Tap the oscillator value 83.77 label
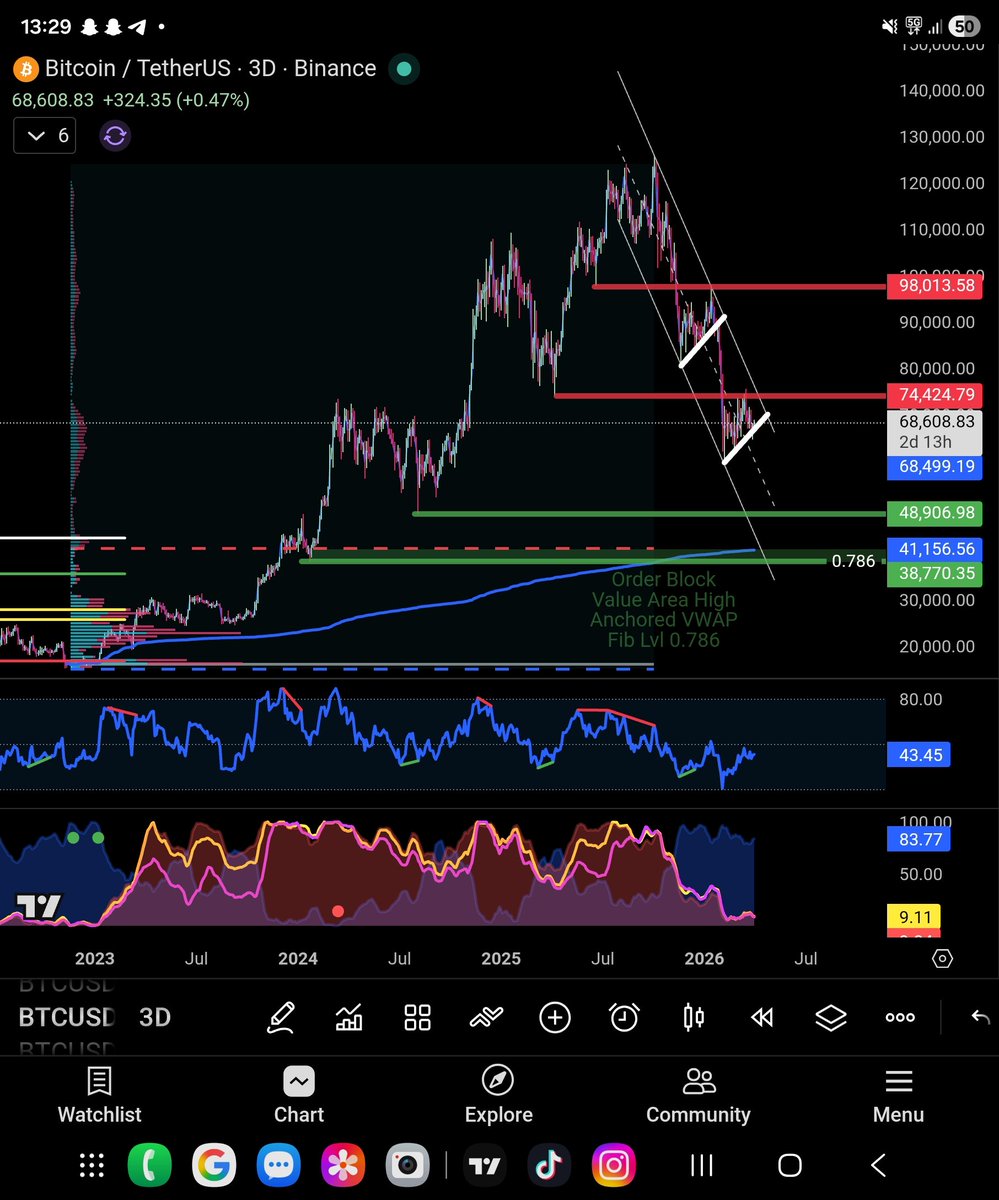The image size is (999, 1200). click(920, 839)
